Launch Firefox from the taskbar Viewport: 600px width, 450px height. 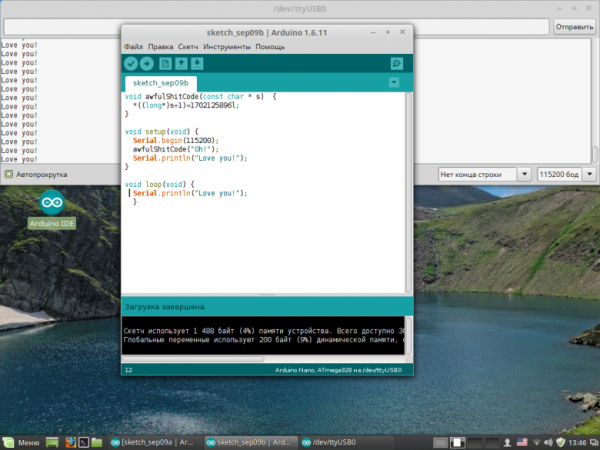70,443
